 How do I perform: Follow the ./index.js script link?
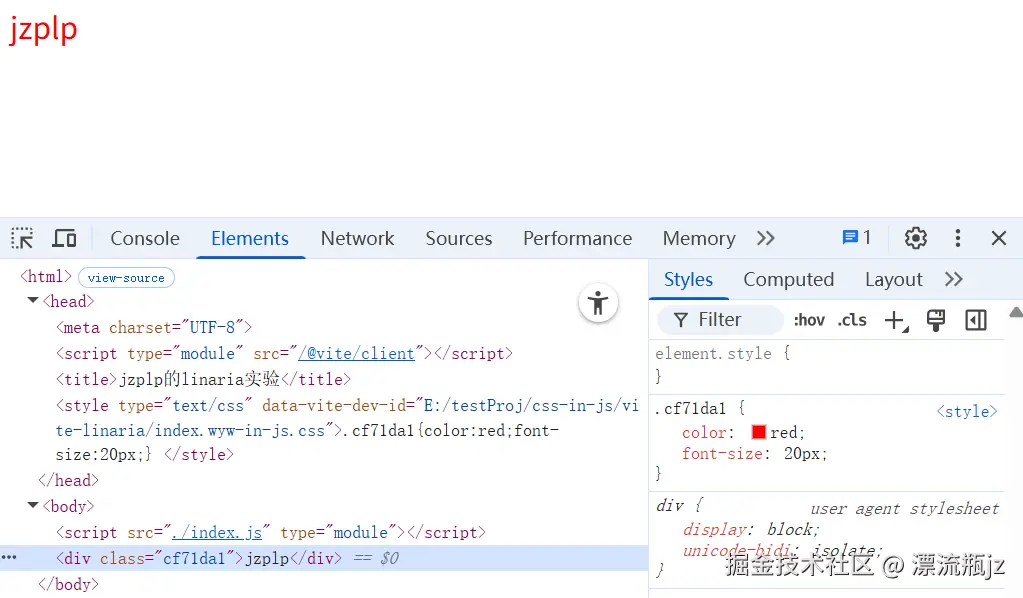coord(217,532)
